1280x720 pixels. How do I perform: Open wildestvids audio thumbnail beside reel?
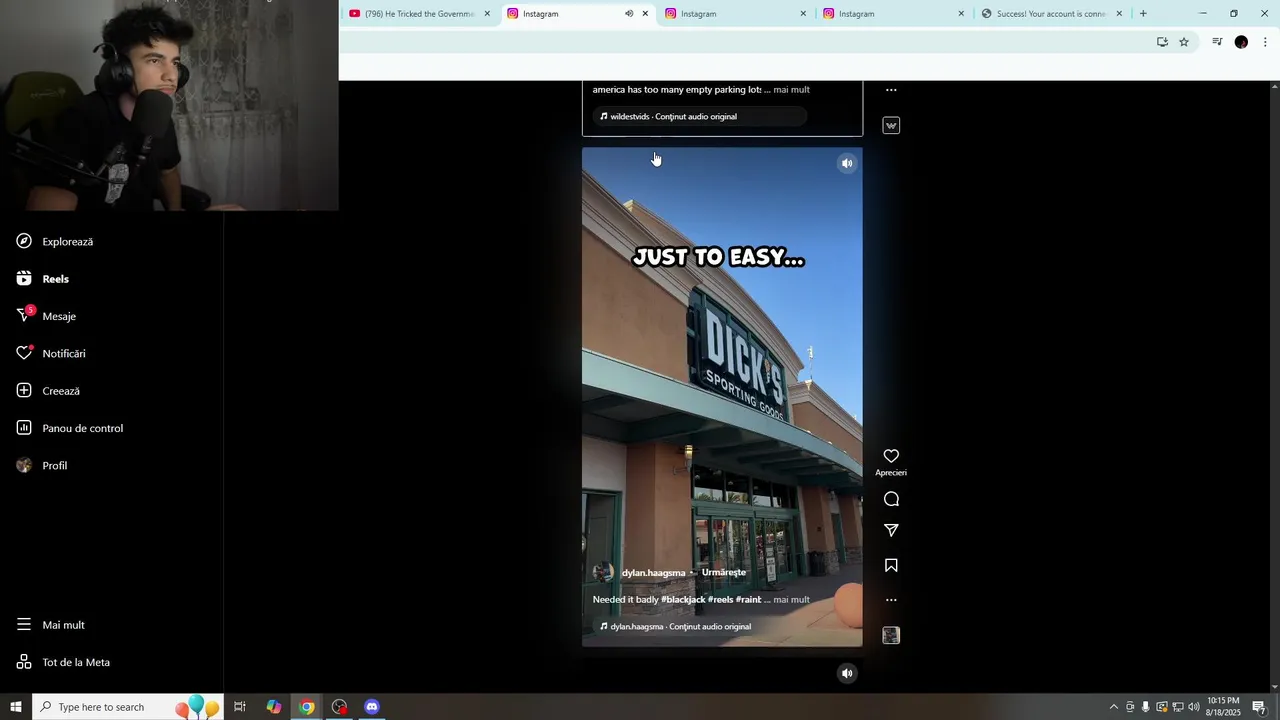point(891,125)
